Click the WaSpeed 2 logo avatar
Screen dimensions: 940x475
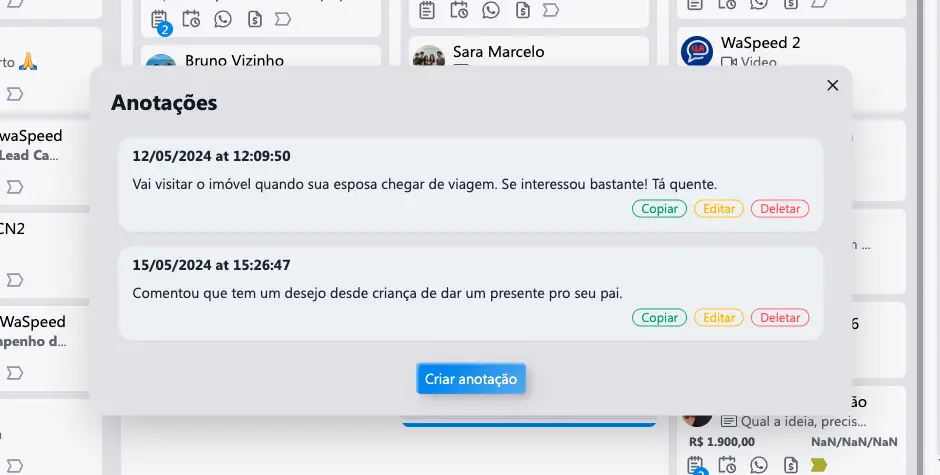697,51
